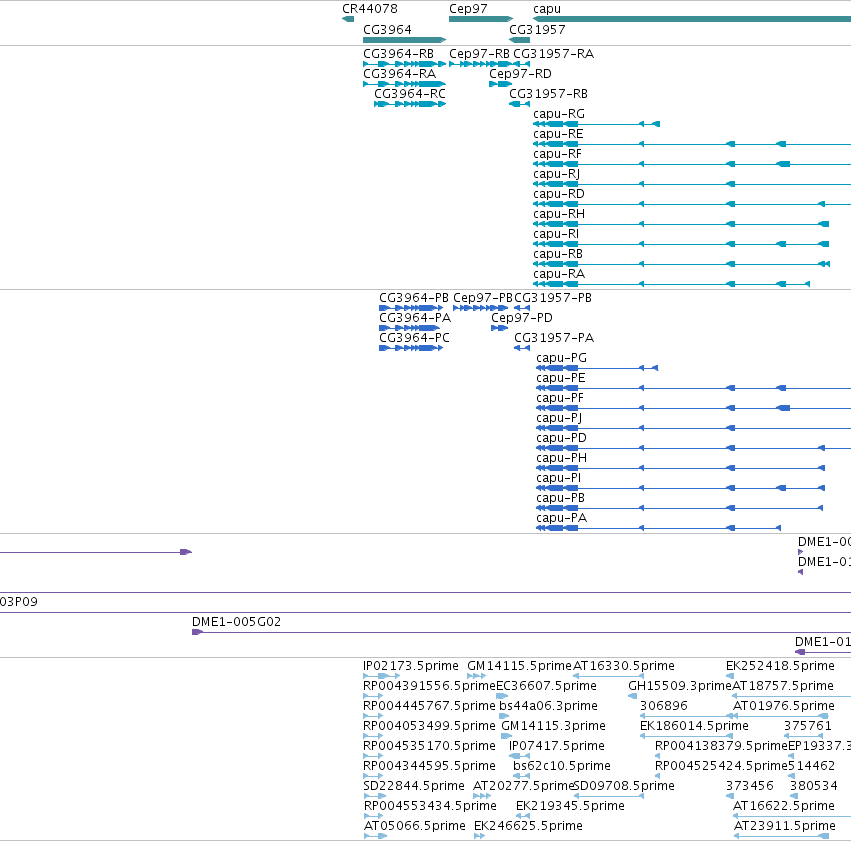The width and height of the screenshot is (851, 841).
Task: Click transcript capu-RI
Action: pyautogui.click(x=681, y=244)
